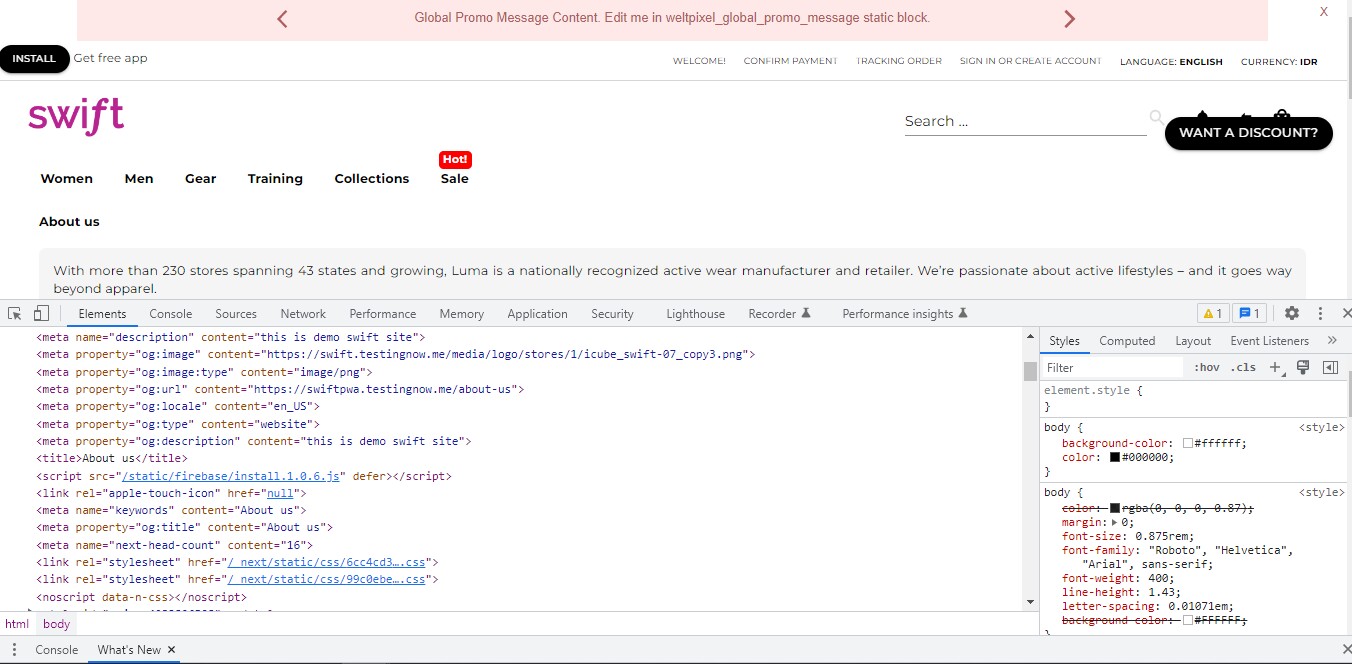Screen dimensions: 1352x664
Task: Open the Lighthouse tab
Action: tap(695, 313)
